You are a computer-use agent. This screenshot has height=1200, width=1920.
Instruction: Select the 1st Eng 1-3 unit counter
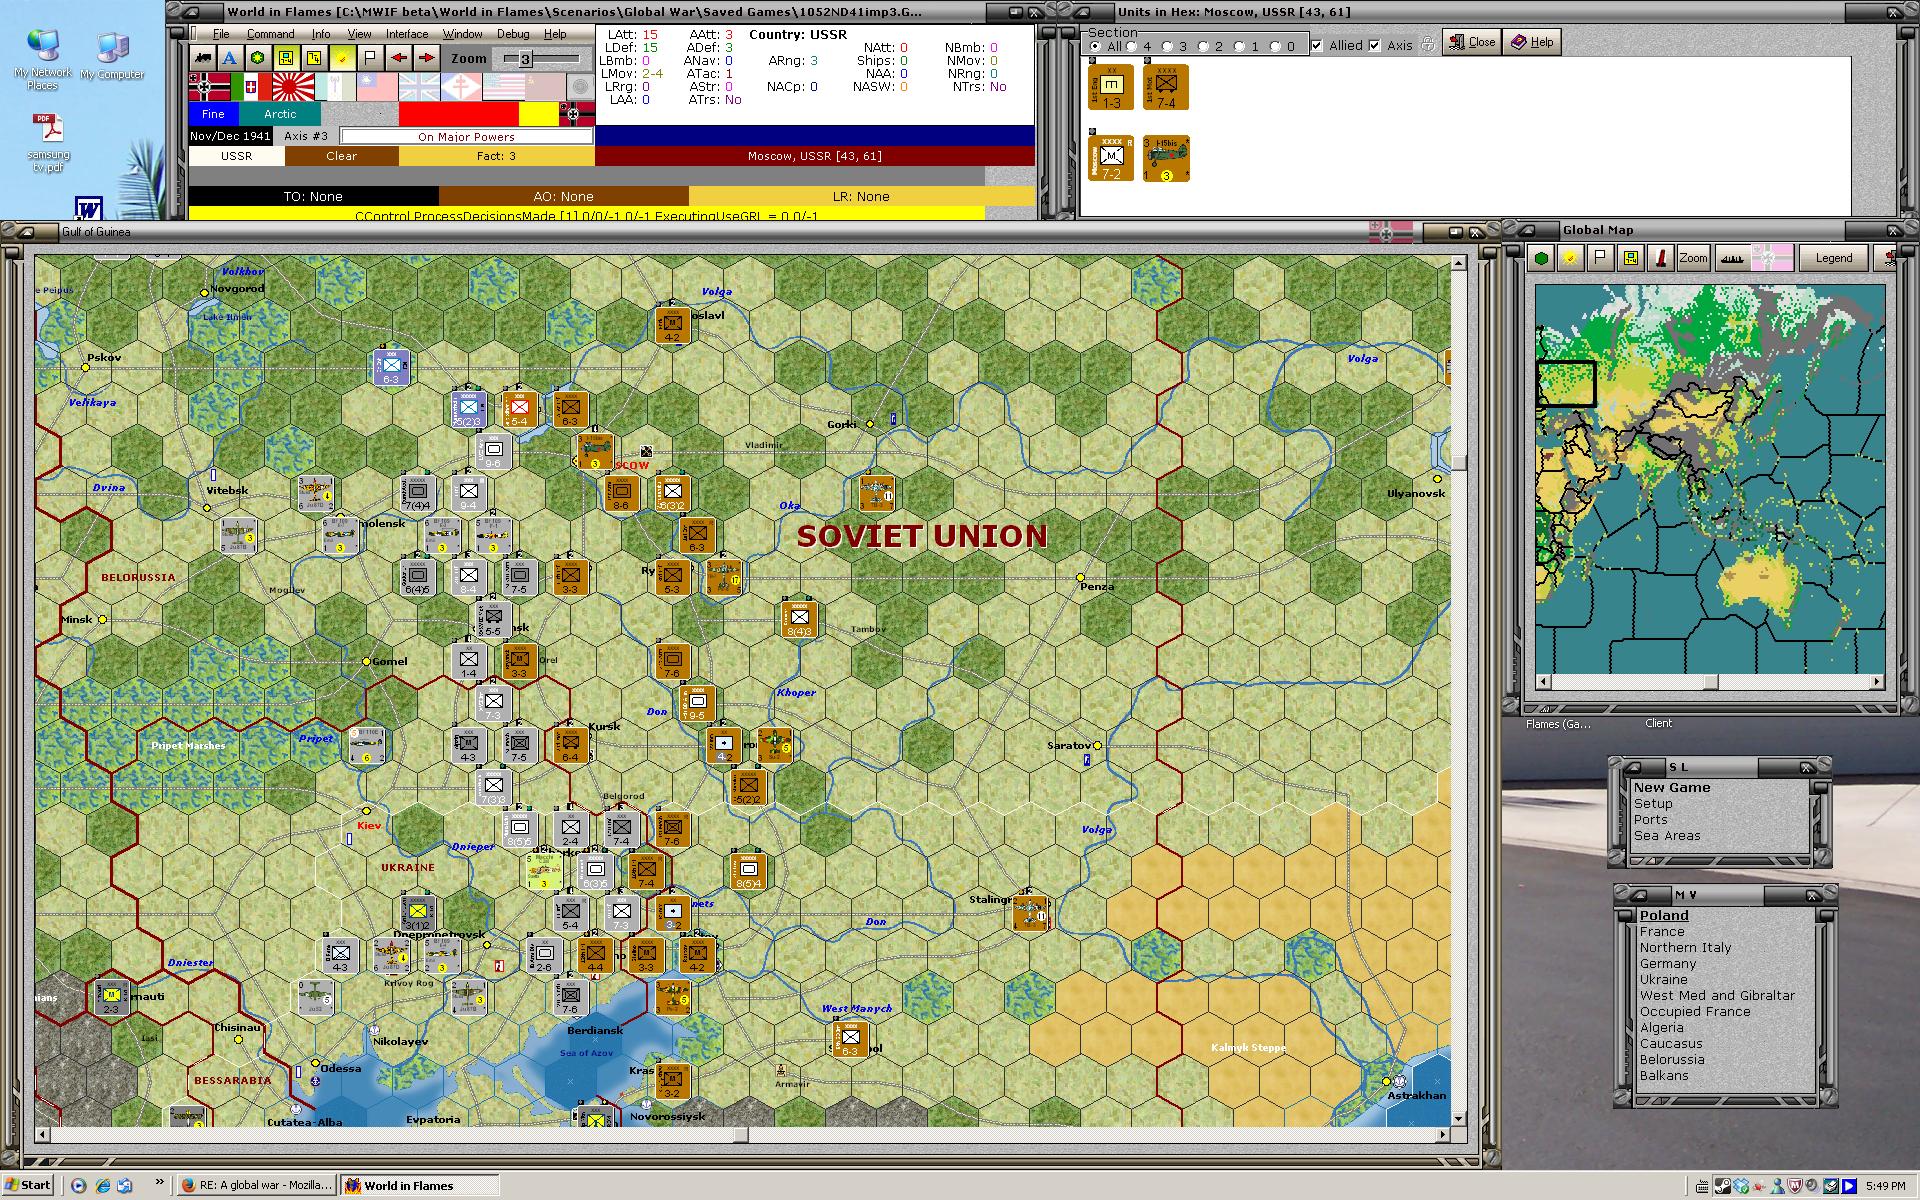(x=1111, y=87)
